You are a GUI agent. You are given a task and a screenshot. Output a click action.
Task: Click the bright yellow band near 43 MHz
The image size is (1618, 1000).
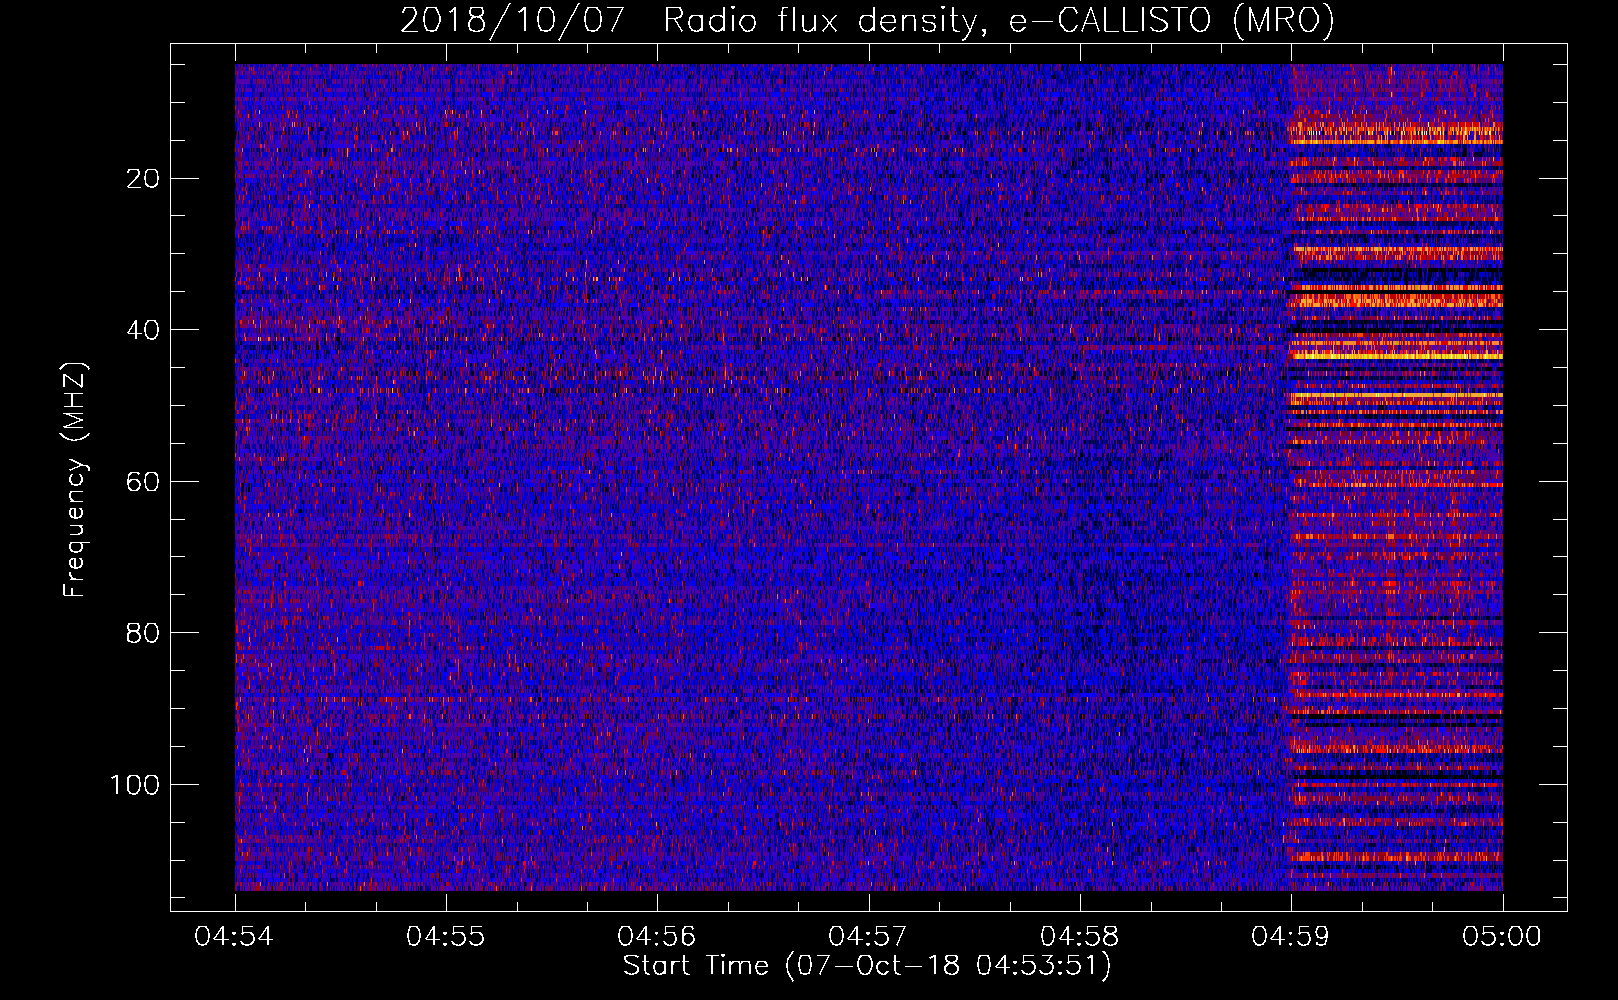pos(1397,354)
